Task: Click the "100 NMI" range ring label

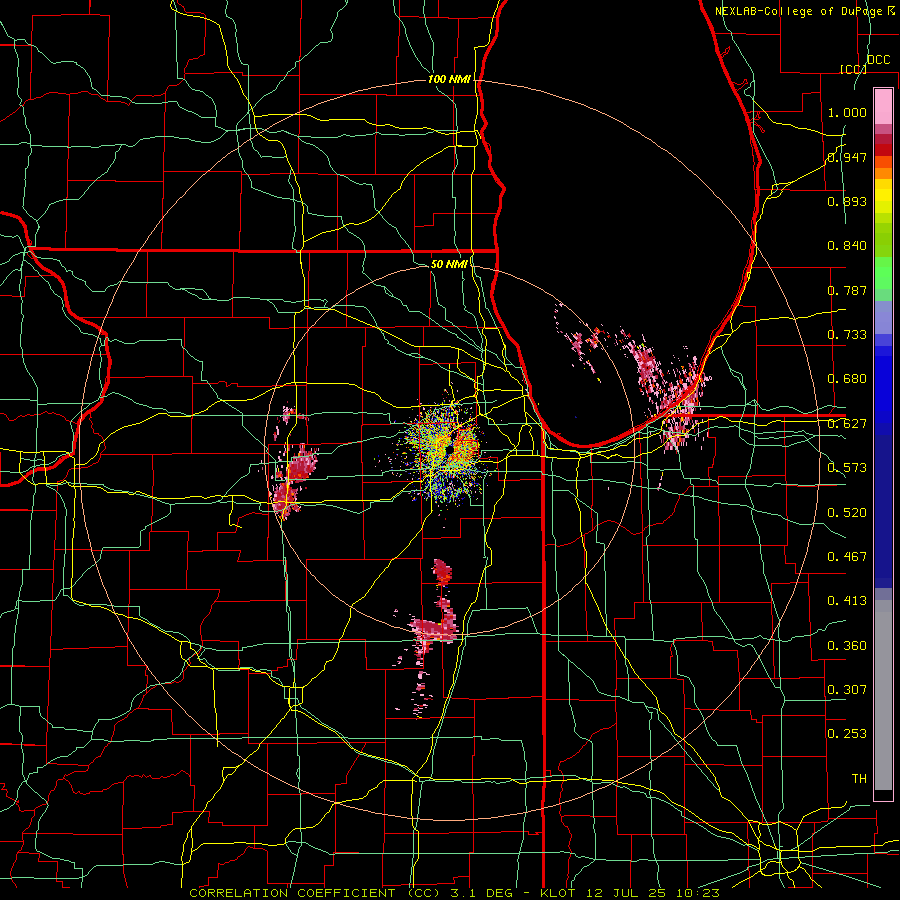Action: point(449,79)
